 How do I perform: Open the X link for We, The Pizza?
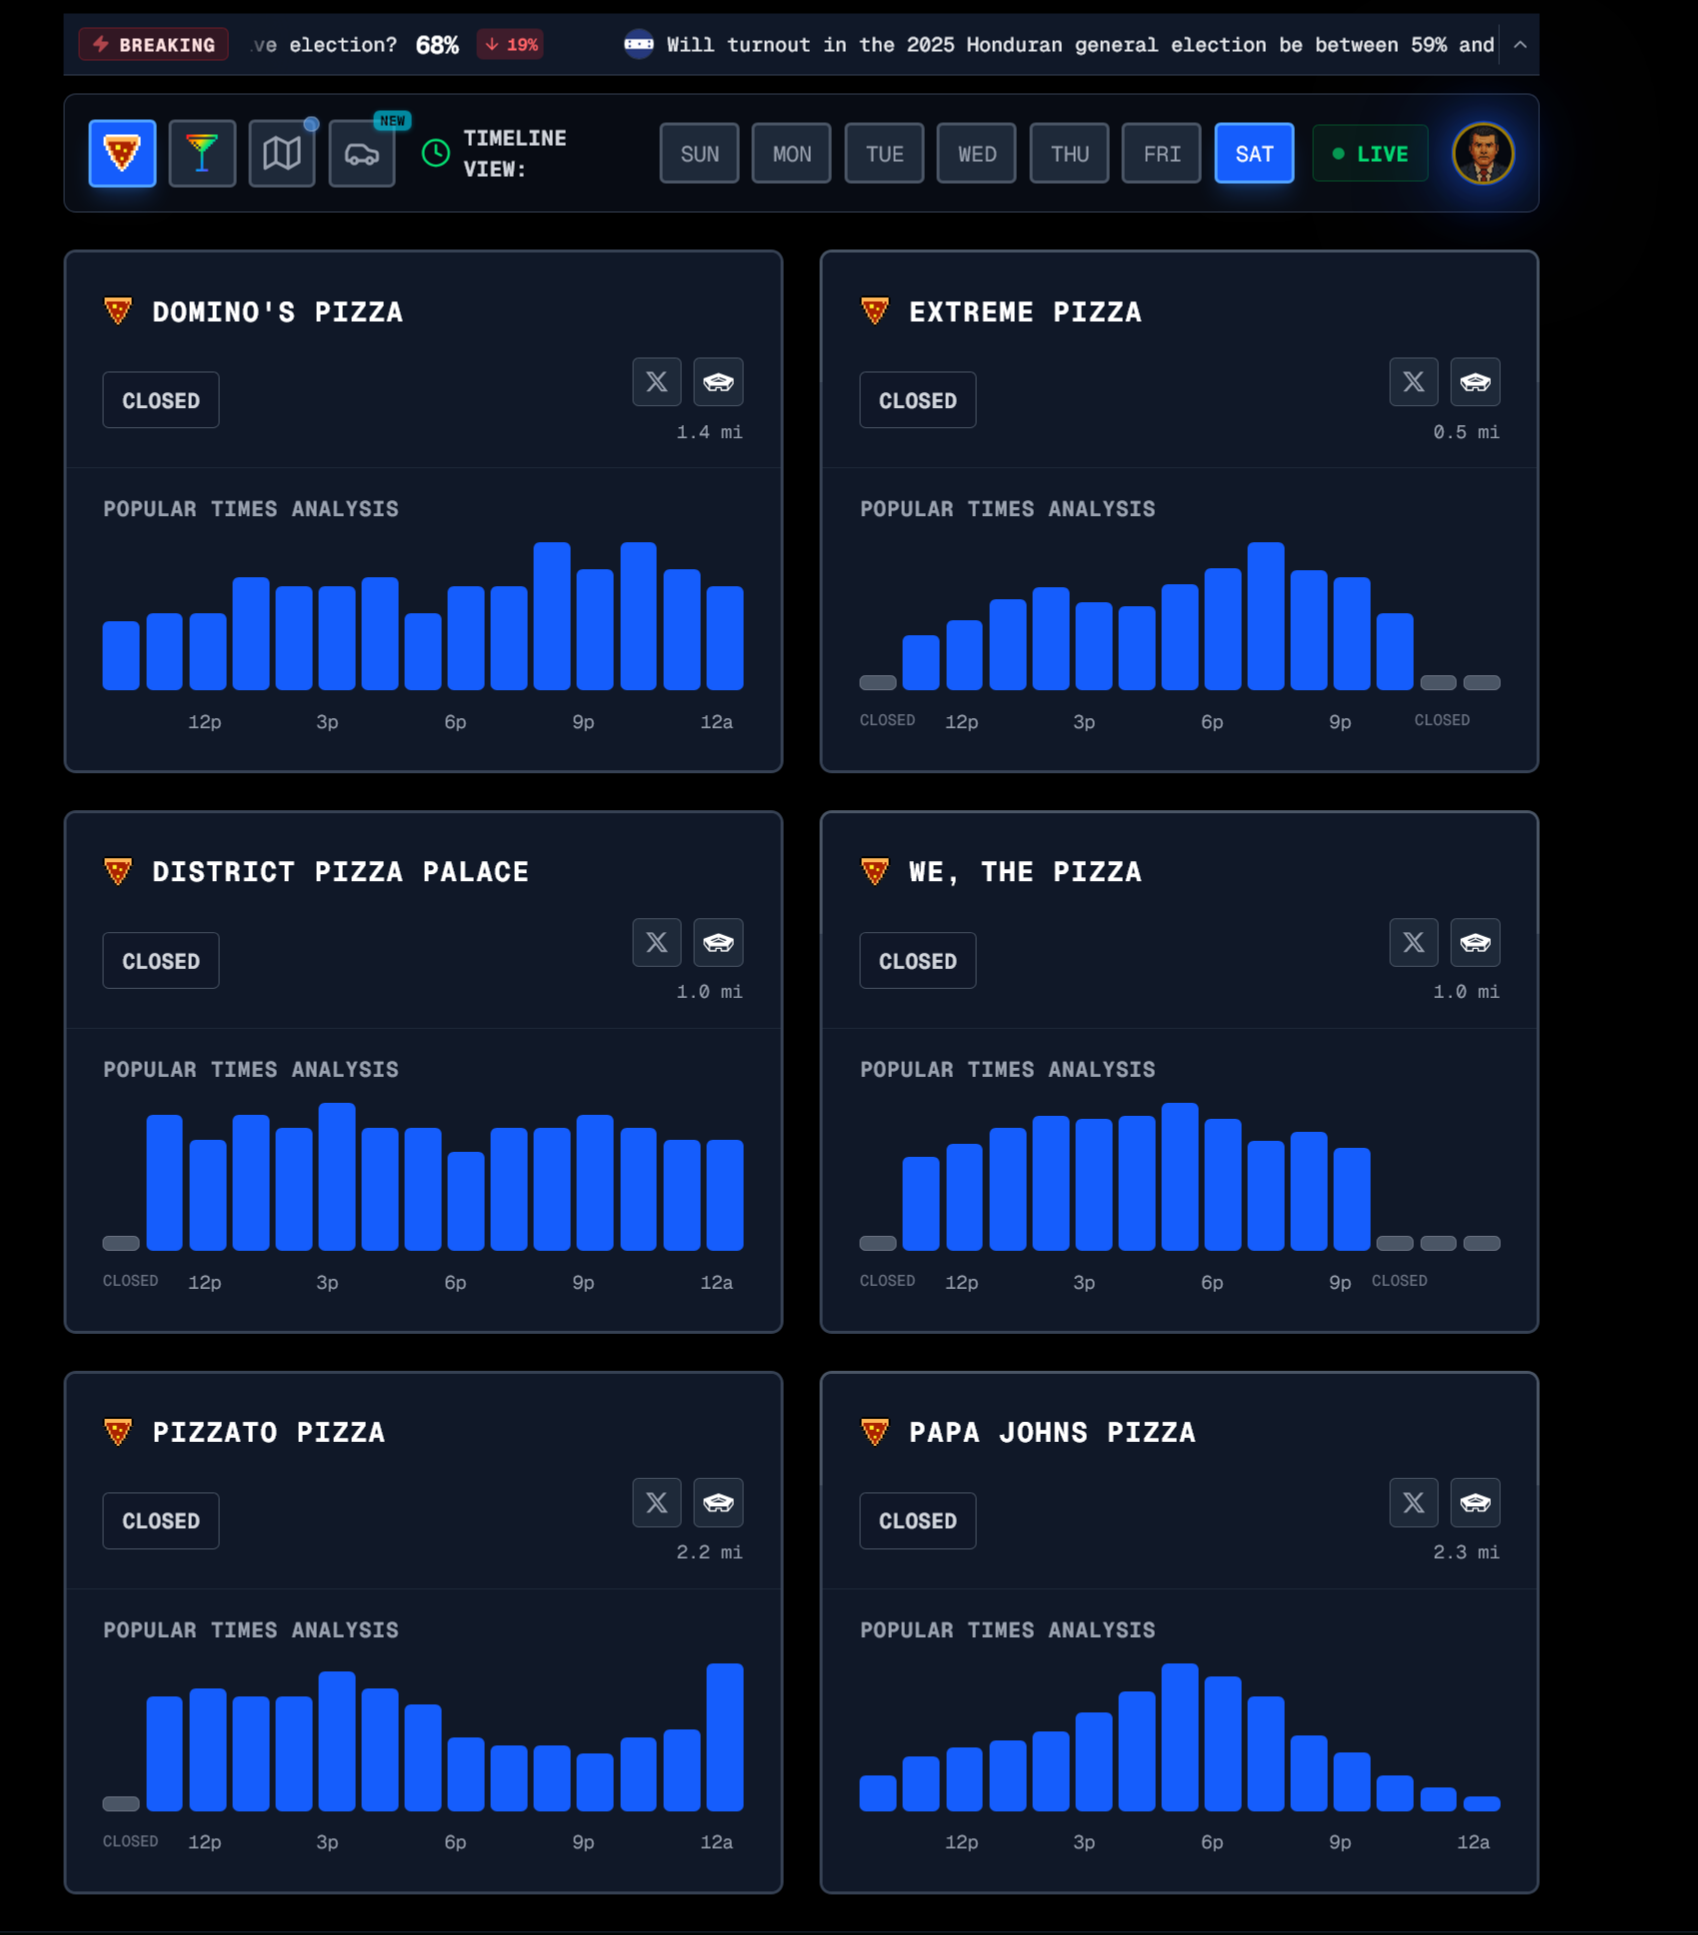[x=1413, y=942]
